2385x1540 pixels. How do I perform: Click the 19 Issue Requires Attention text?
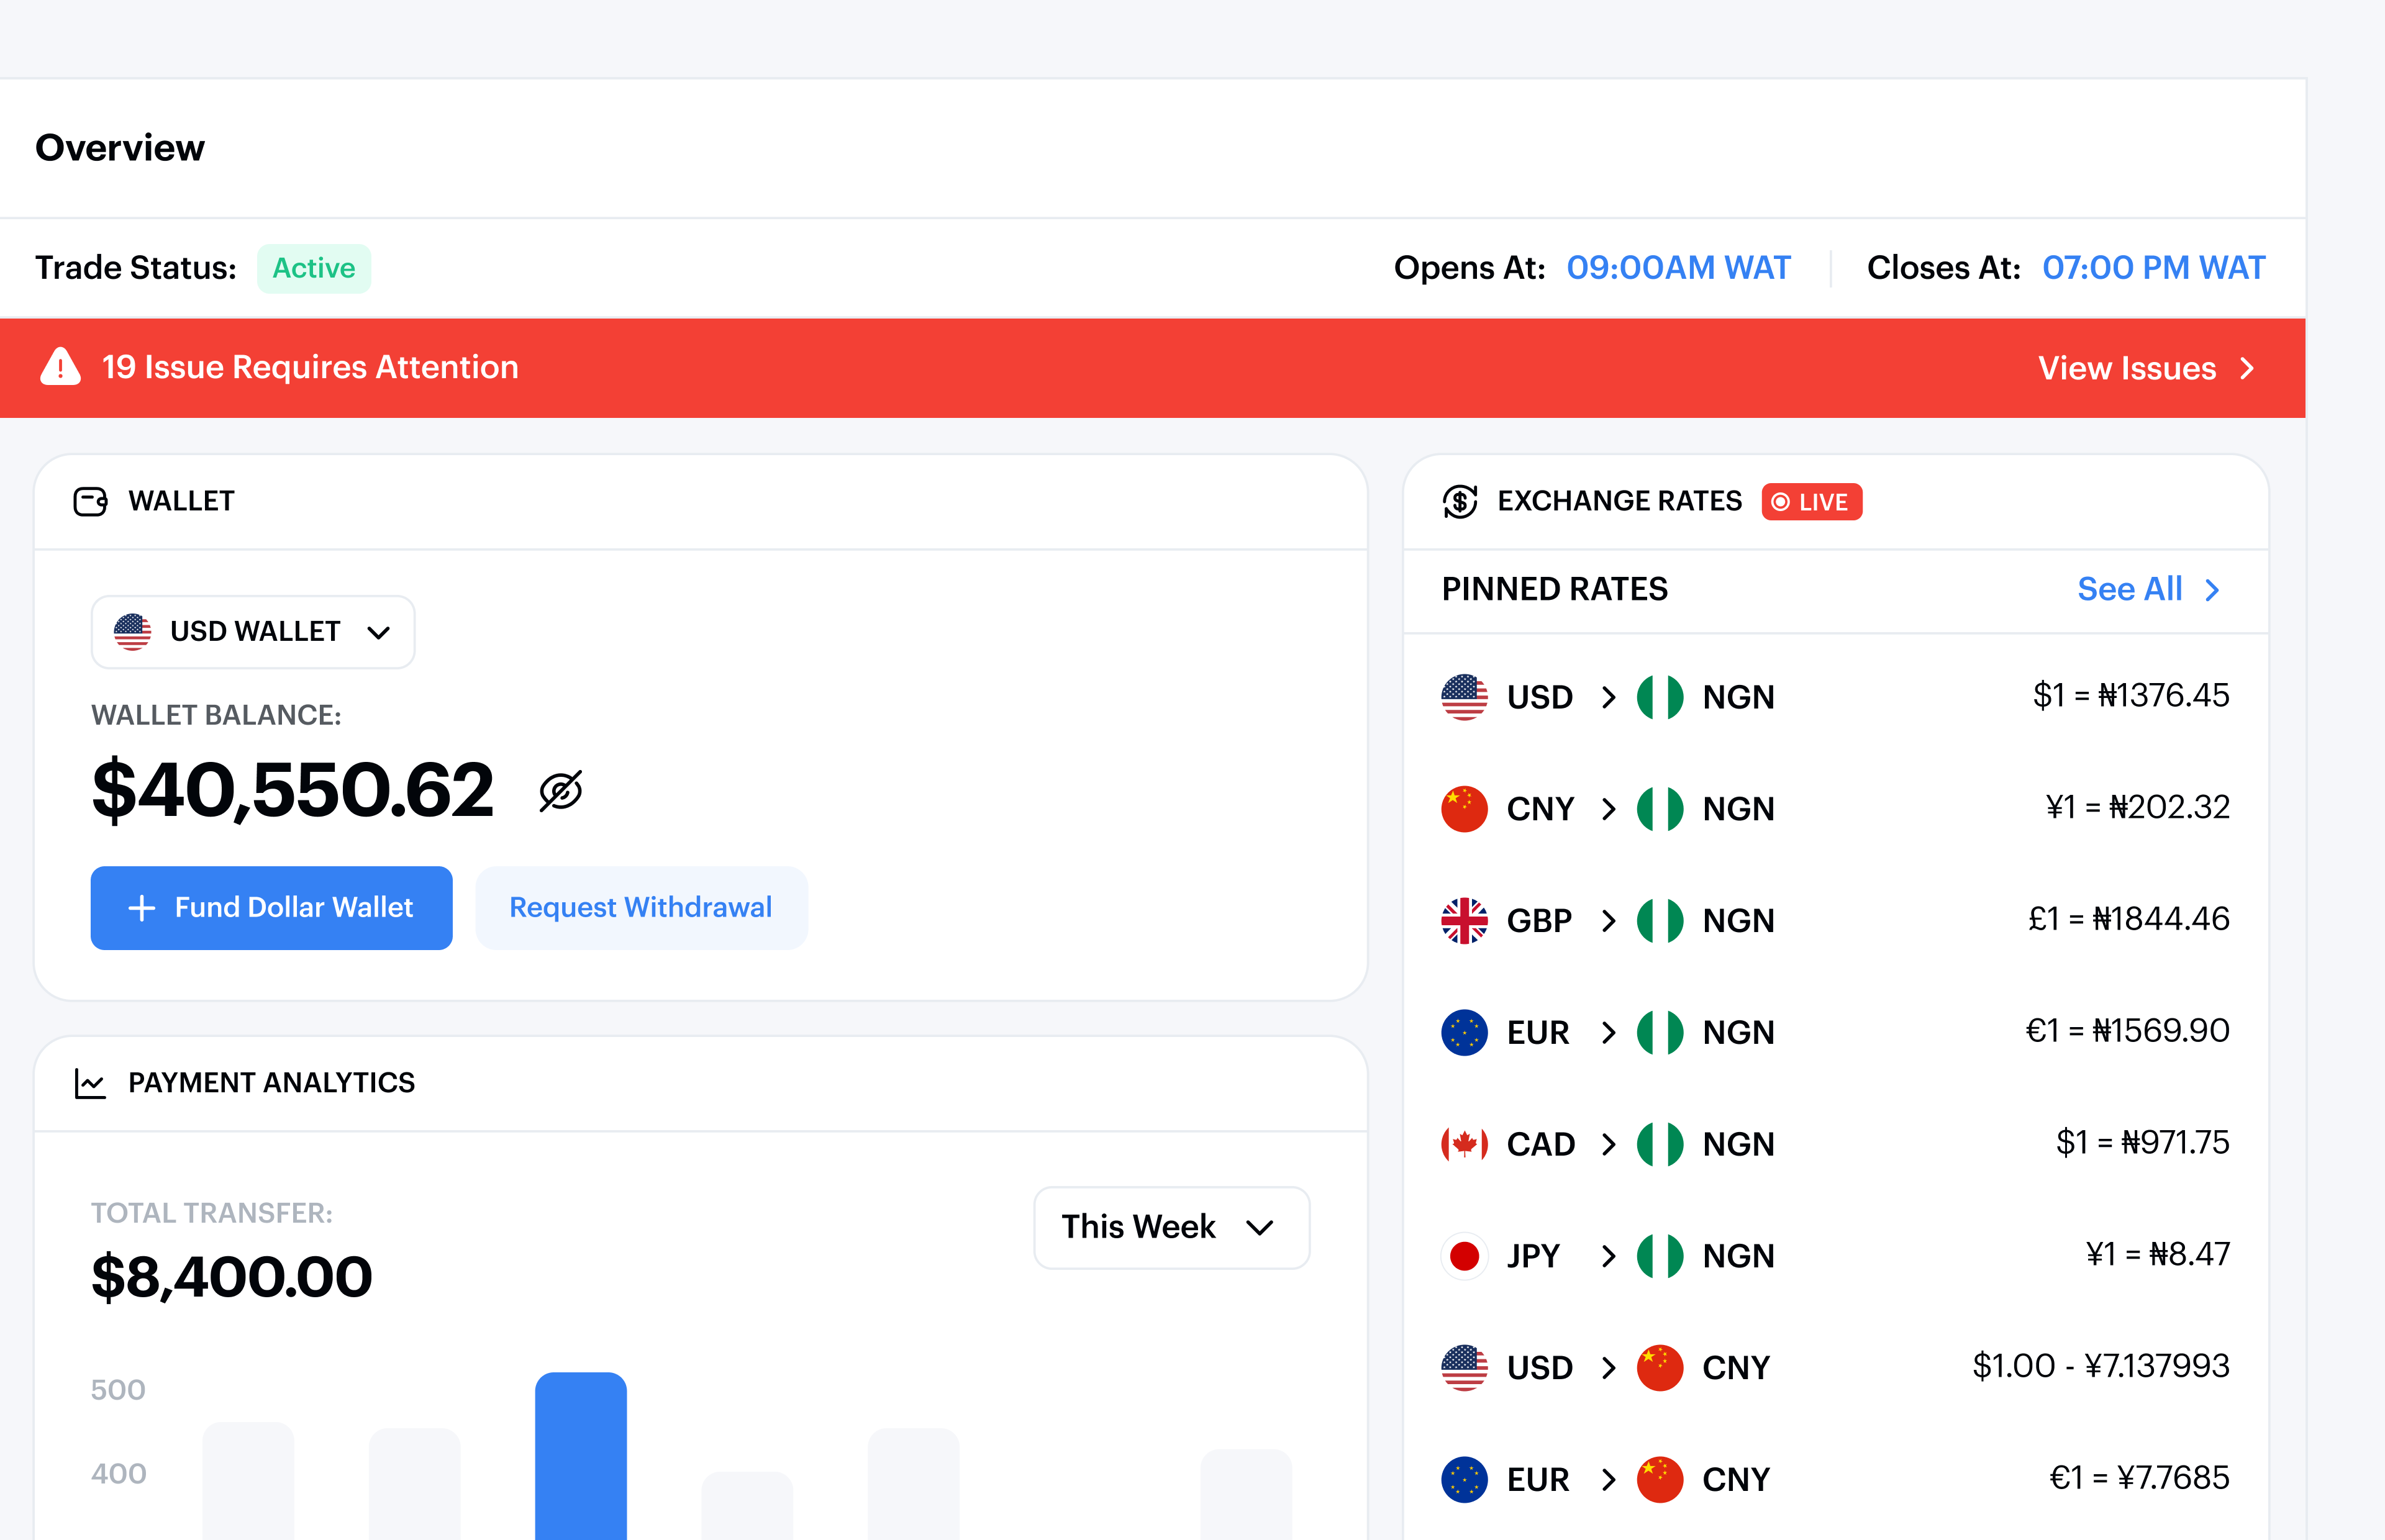pos(310,367)
